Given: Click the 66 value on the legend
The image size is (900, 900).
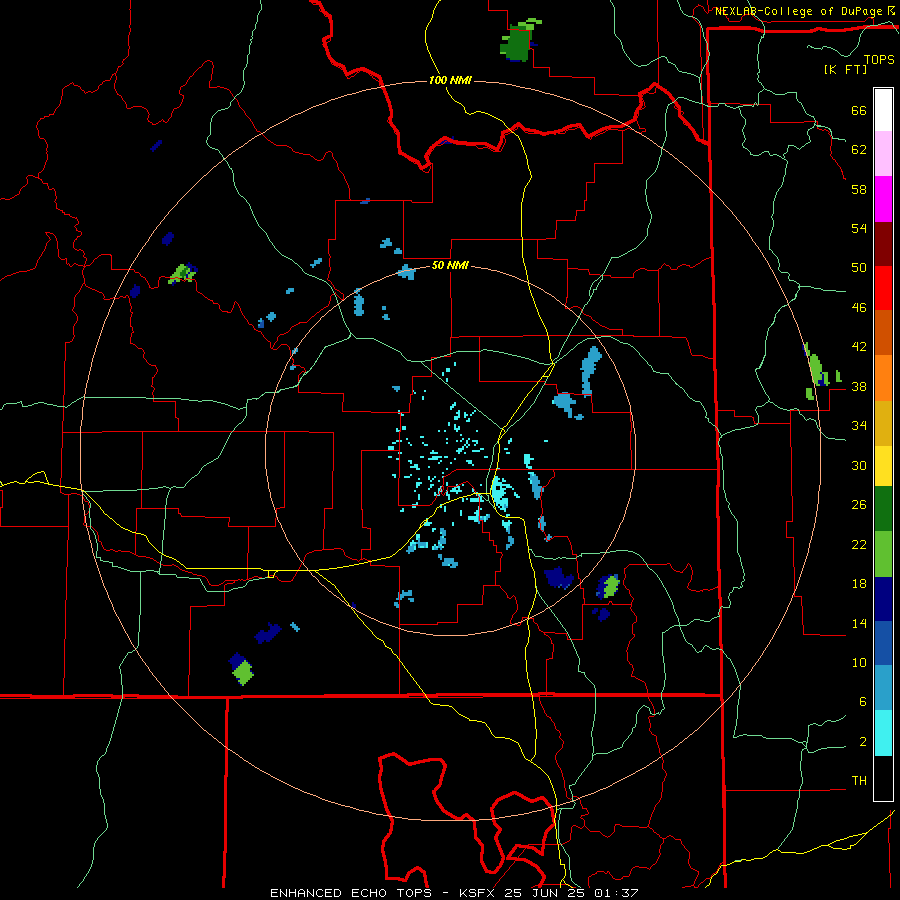Looking at the screenshot, I should 859,111.
